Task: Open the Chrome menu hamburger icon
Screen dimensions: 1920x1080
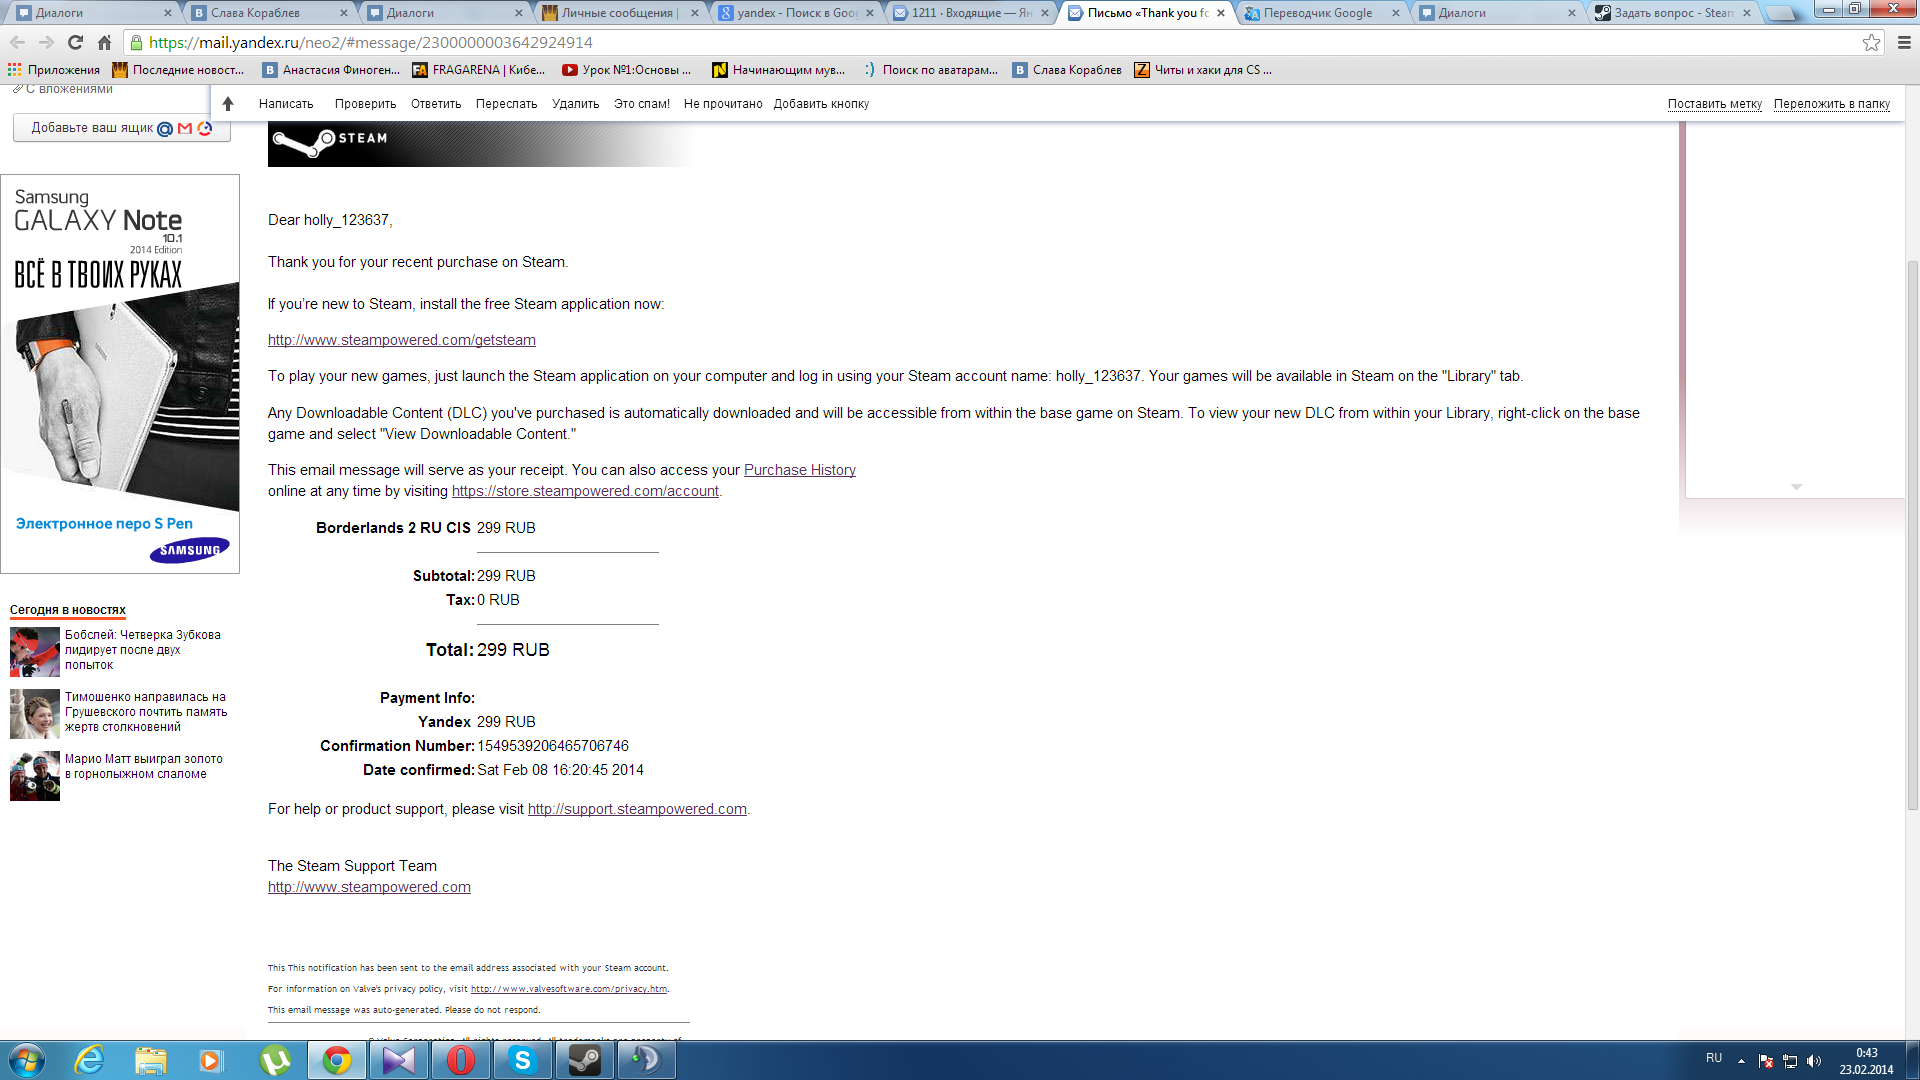Action: pyautogui.click(x=1904, y=42)
